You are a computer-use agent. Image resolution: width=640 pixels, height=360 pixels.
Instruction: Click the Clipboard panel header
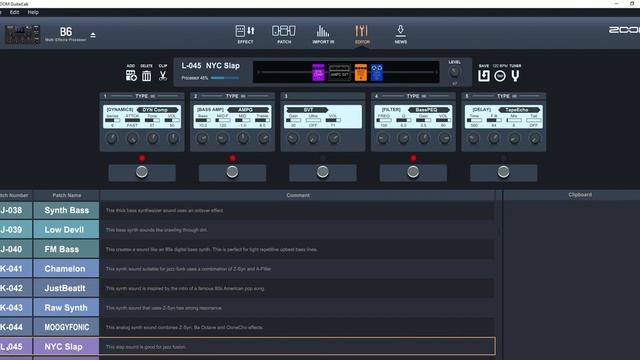coord(580,195)
